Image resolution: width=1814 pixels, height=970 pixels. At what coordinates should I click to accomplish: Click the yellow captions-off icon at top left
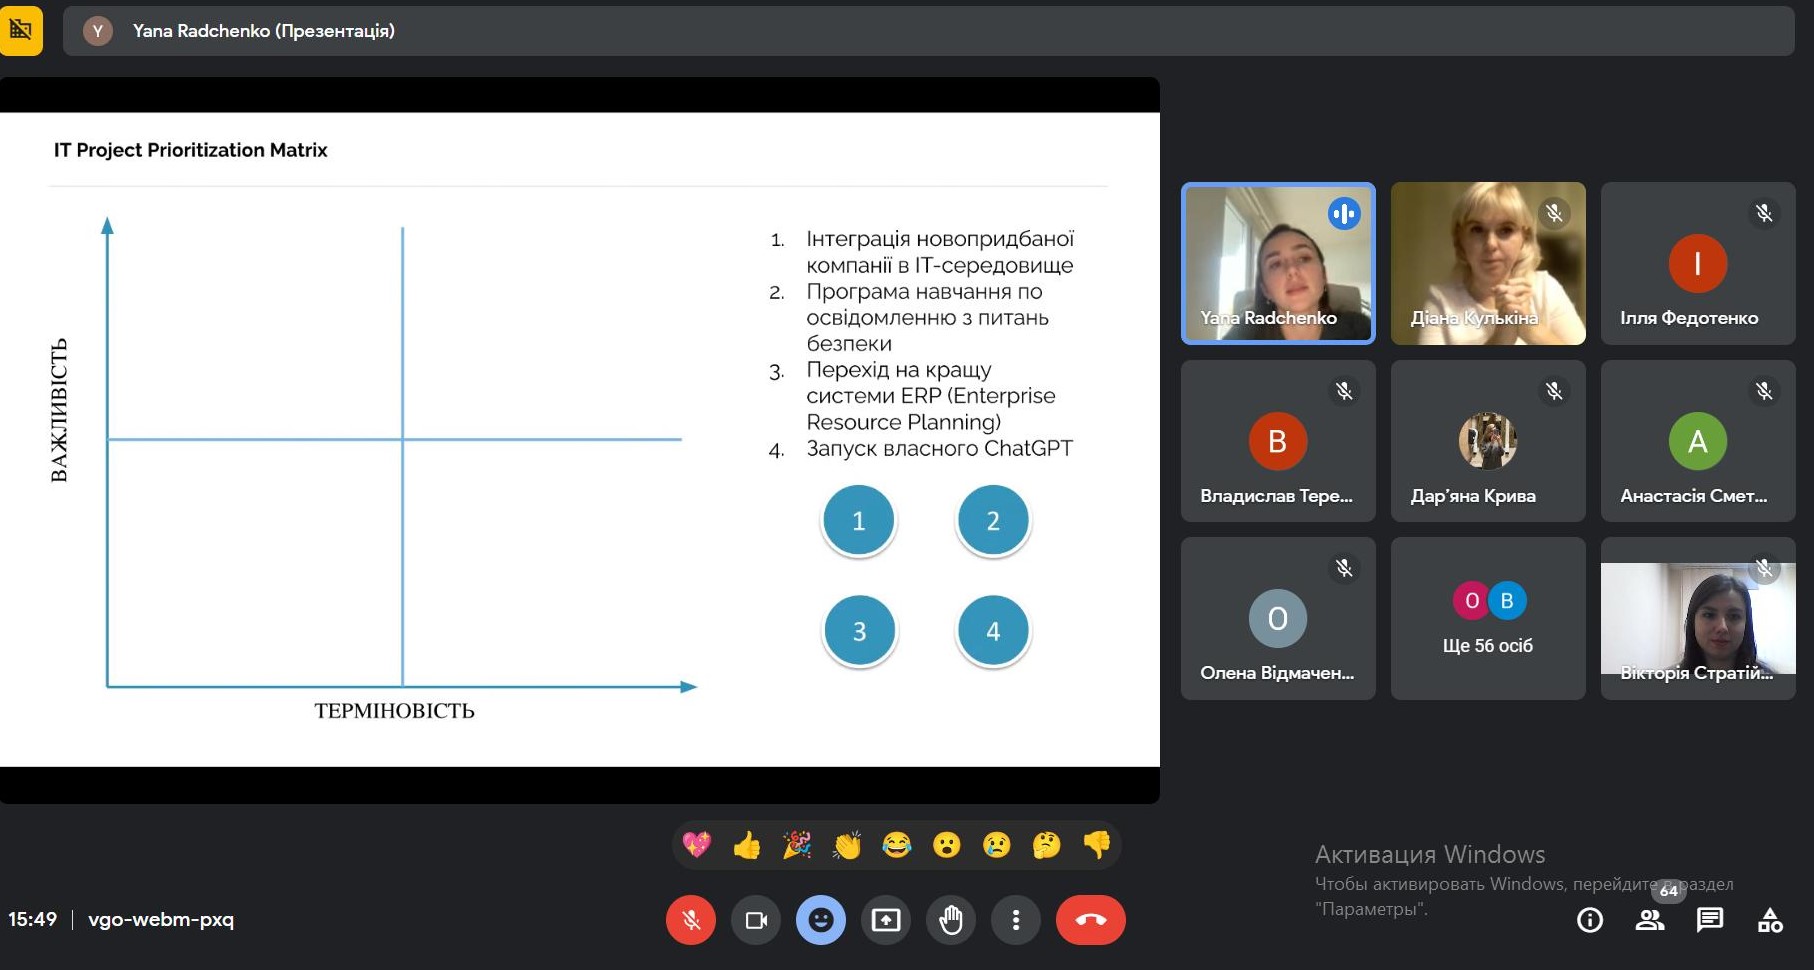tap(21, 30)
